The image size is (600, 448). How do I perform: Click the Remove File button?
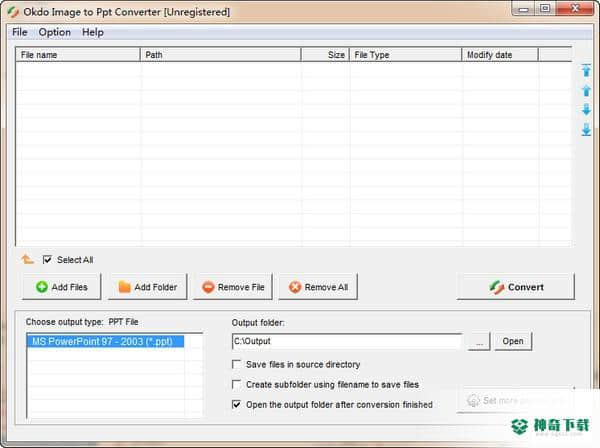point(233,287)
